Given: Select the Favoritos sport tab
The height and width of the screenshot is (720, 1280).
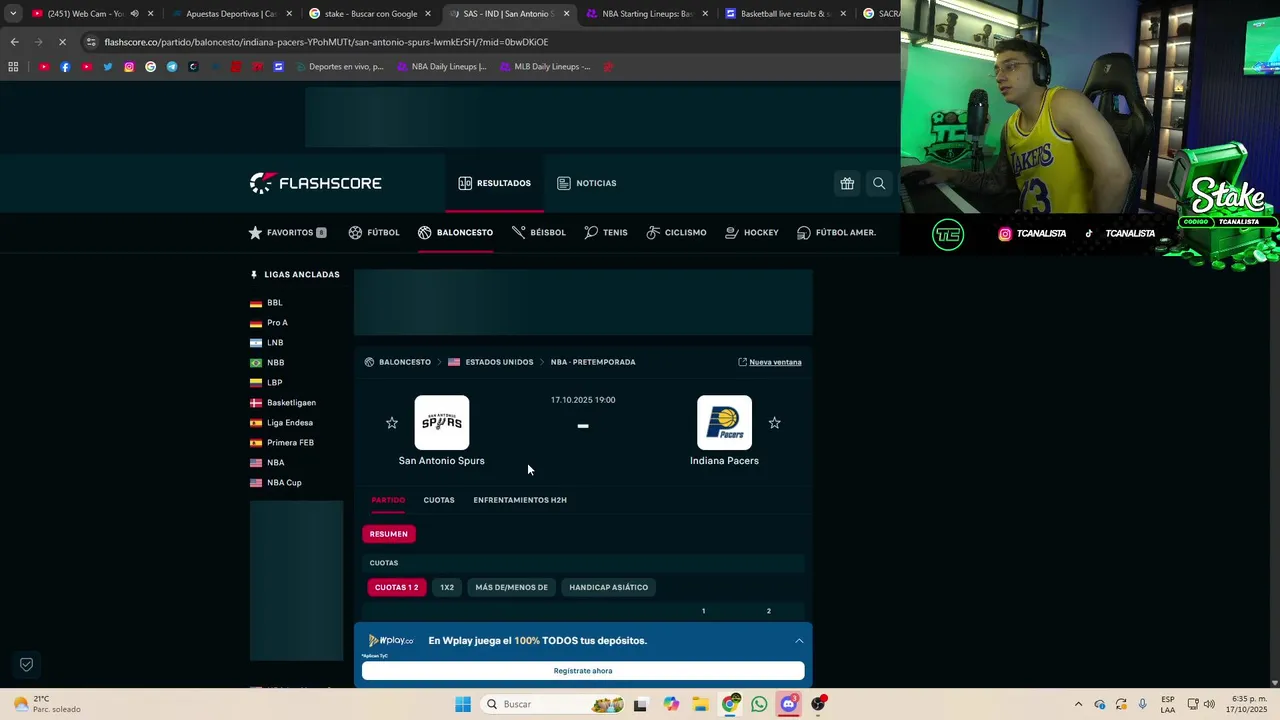Looking at the screenshot, I should 288,232.
